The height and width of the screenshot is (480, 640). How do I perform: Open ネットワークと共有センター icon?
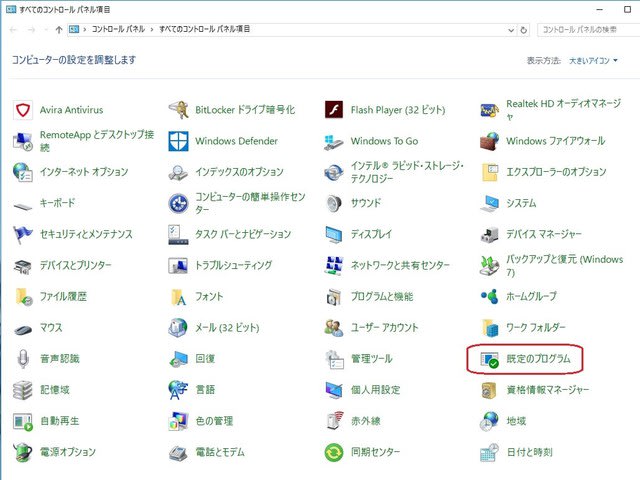(x=334, y=265)
